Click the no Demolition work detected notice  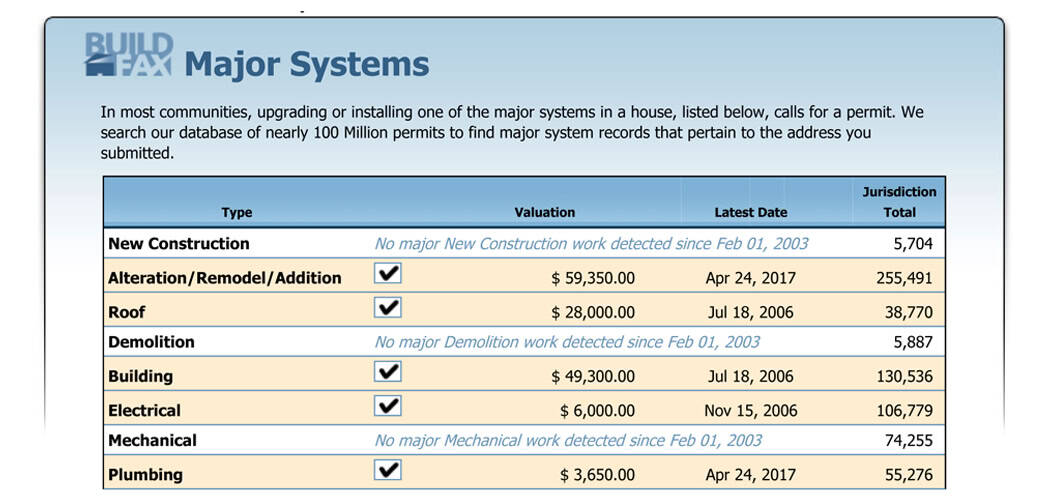(x=567, y=342)
